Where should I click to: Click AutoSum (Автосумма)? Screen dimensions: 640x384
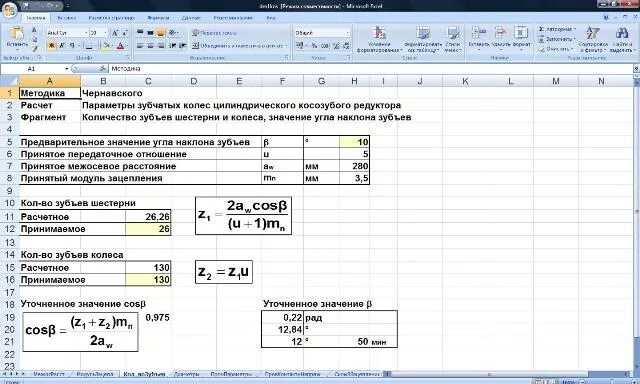557,29
